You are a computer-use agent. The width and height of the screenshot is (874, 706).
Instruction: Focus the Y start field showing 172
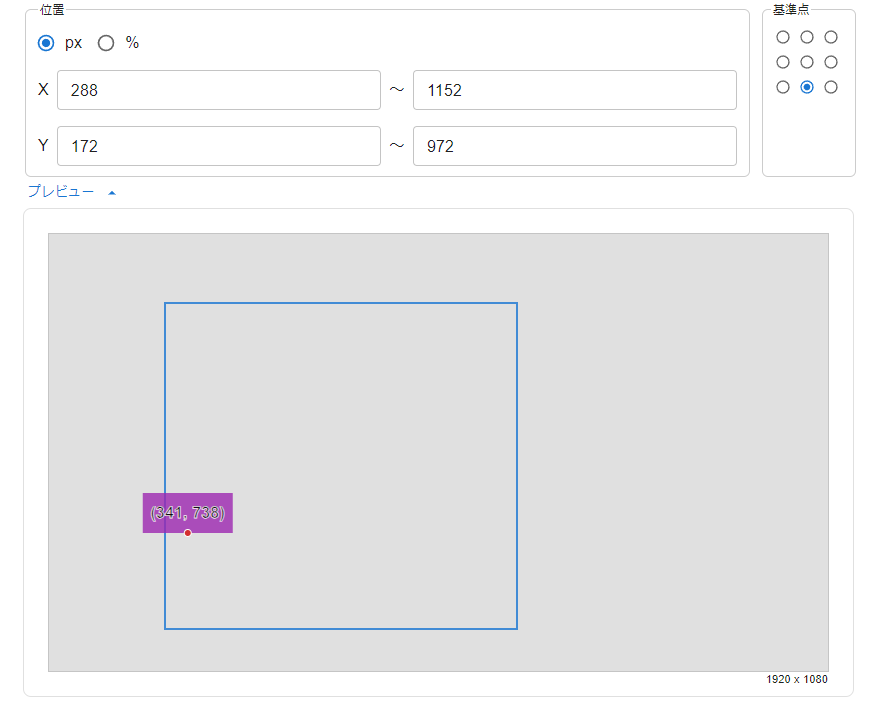tap(219, 146)
